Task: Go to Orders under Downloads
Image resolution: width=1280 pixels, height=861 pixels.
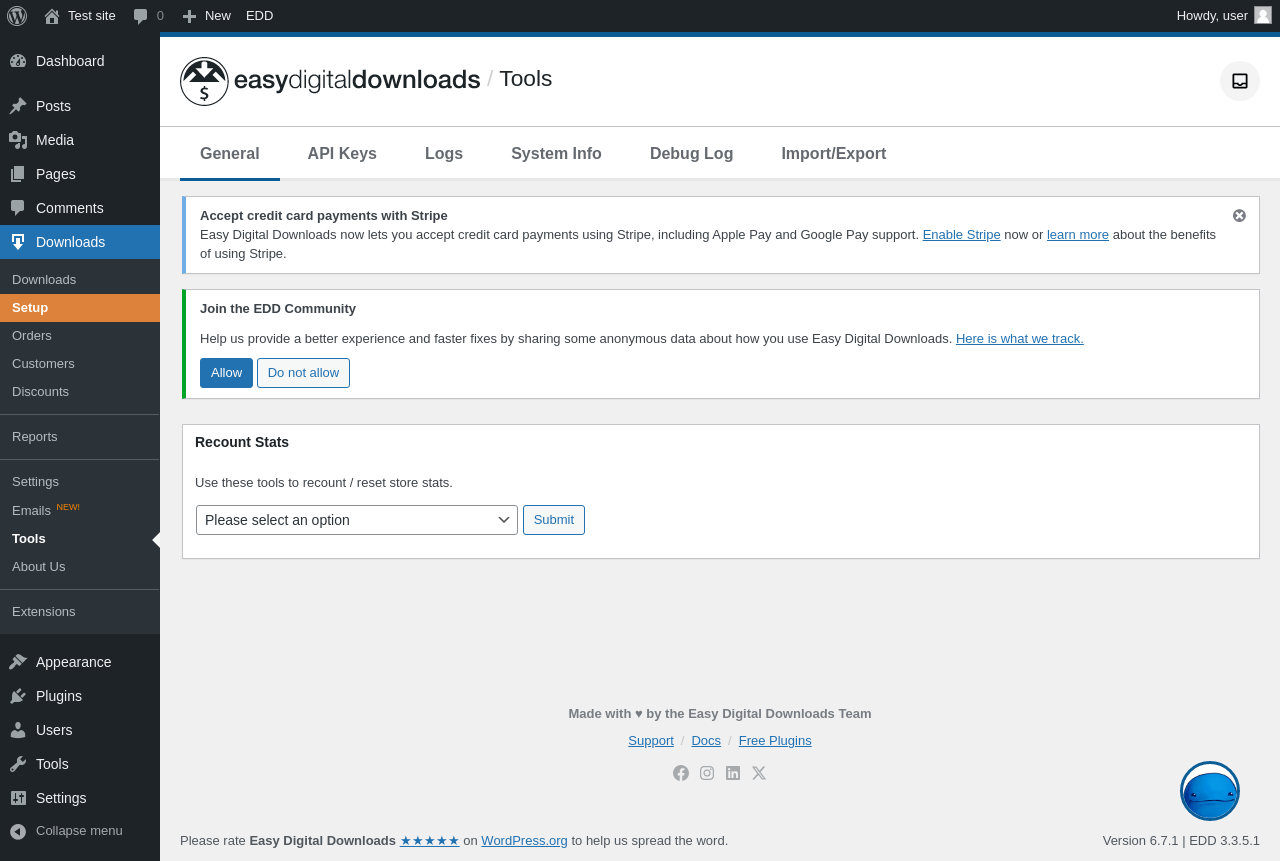Action: (80, 336)
